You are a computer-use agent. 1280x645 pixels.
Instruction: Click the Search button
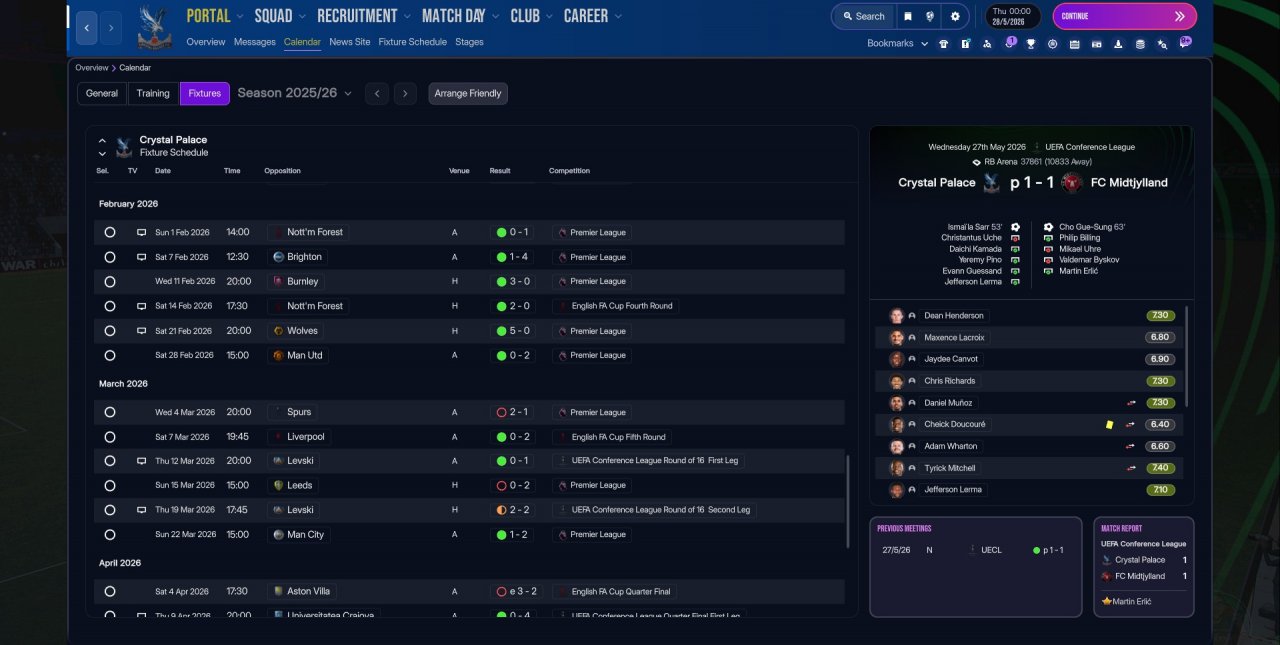click(863, 16)
